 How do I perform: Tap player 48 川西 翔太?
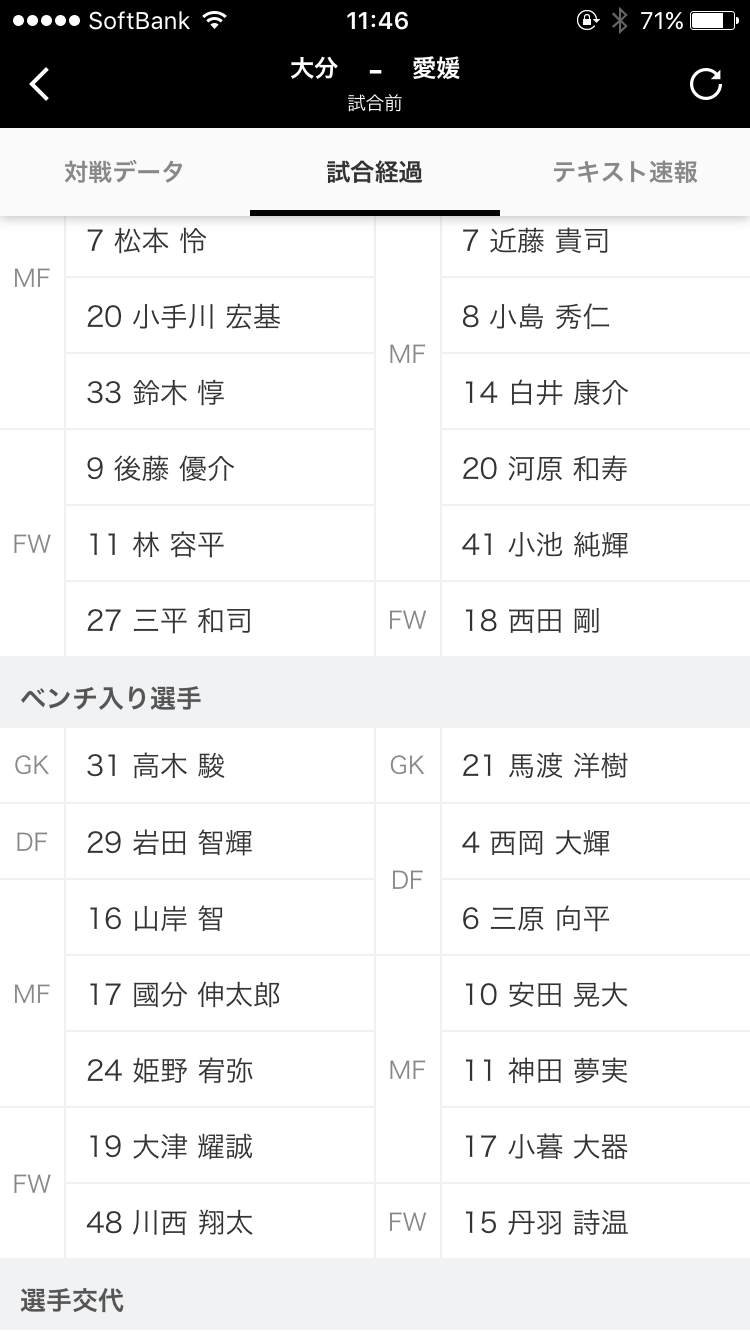(170, 1222)
